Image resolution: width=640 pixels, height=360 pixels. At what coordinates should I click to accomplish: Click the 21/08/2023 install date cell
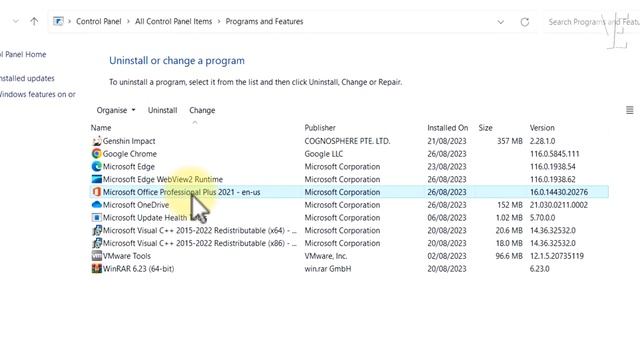click(447, 141)
